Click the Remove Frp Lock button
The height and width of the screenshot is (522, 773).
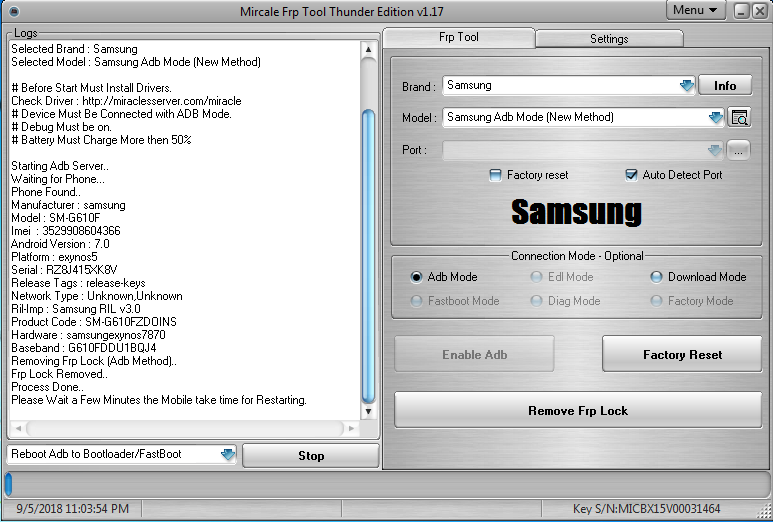pyautogui.click(x=578, y=411)
